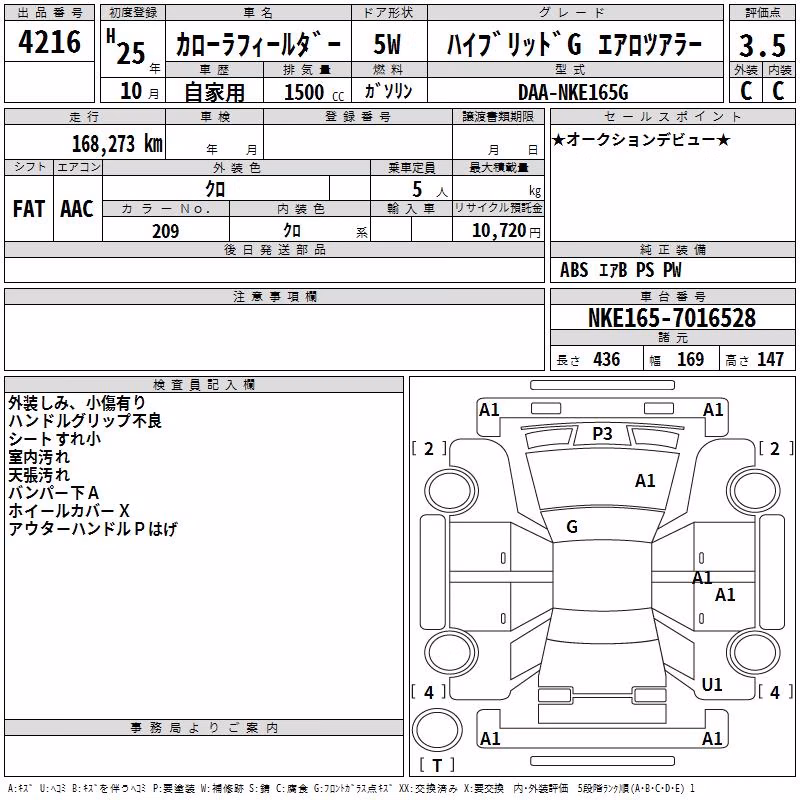
Task: Select chassis number NKE165-7016528
Action: [x=672, y=318]
